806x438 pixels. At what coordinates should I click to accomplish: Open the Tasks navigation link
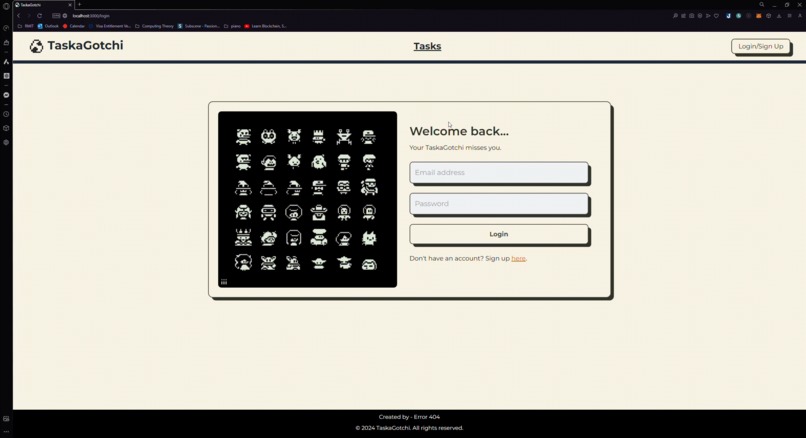click(x=427, y=46)
